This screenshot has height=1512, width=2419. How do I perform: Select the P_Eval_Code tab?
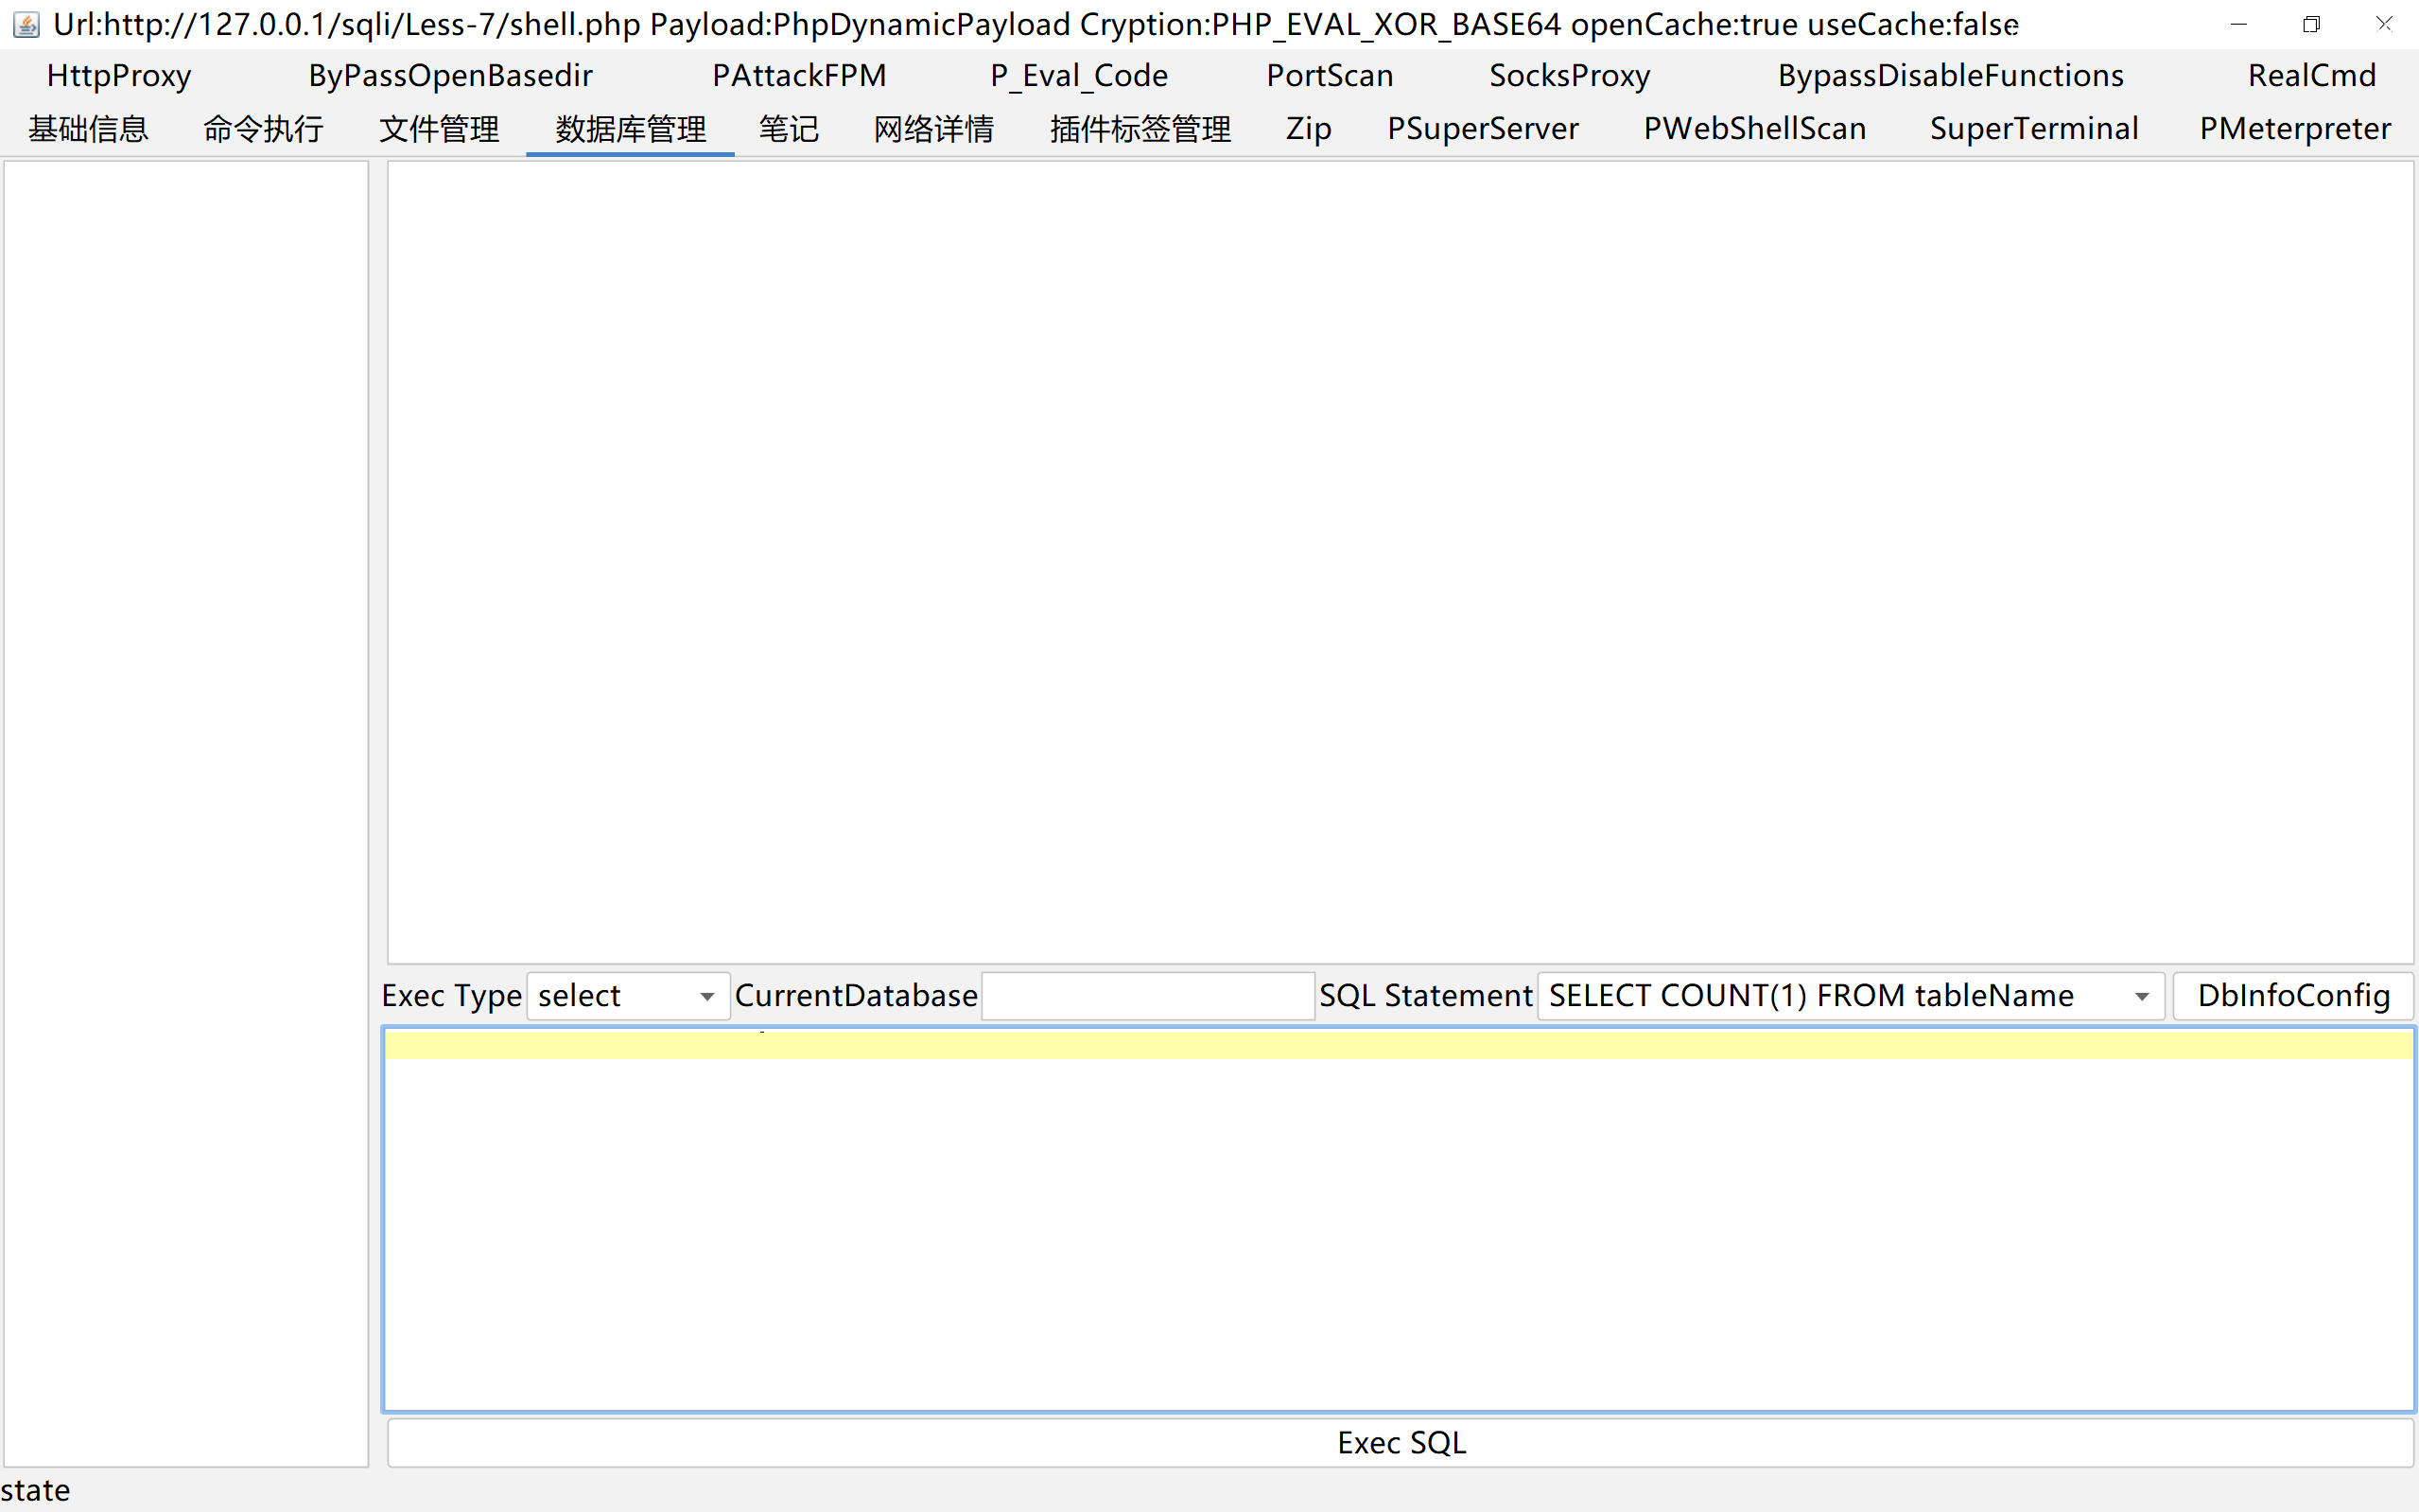coord(1079,75)
